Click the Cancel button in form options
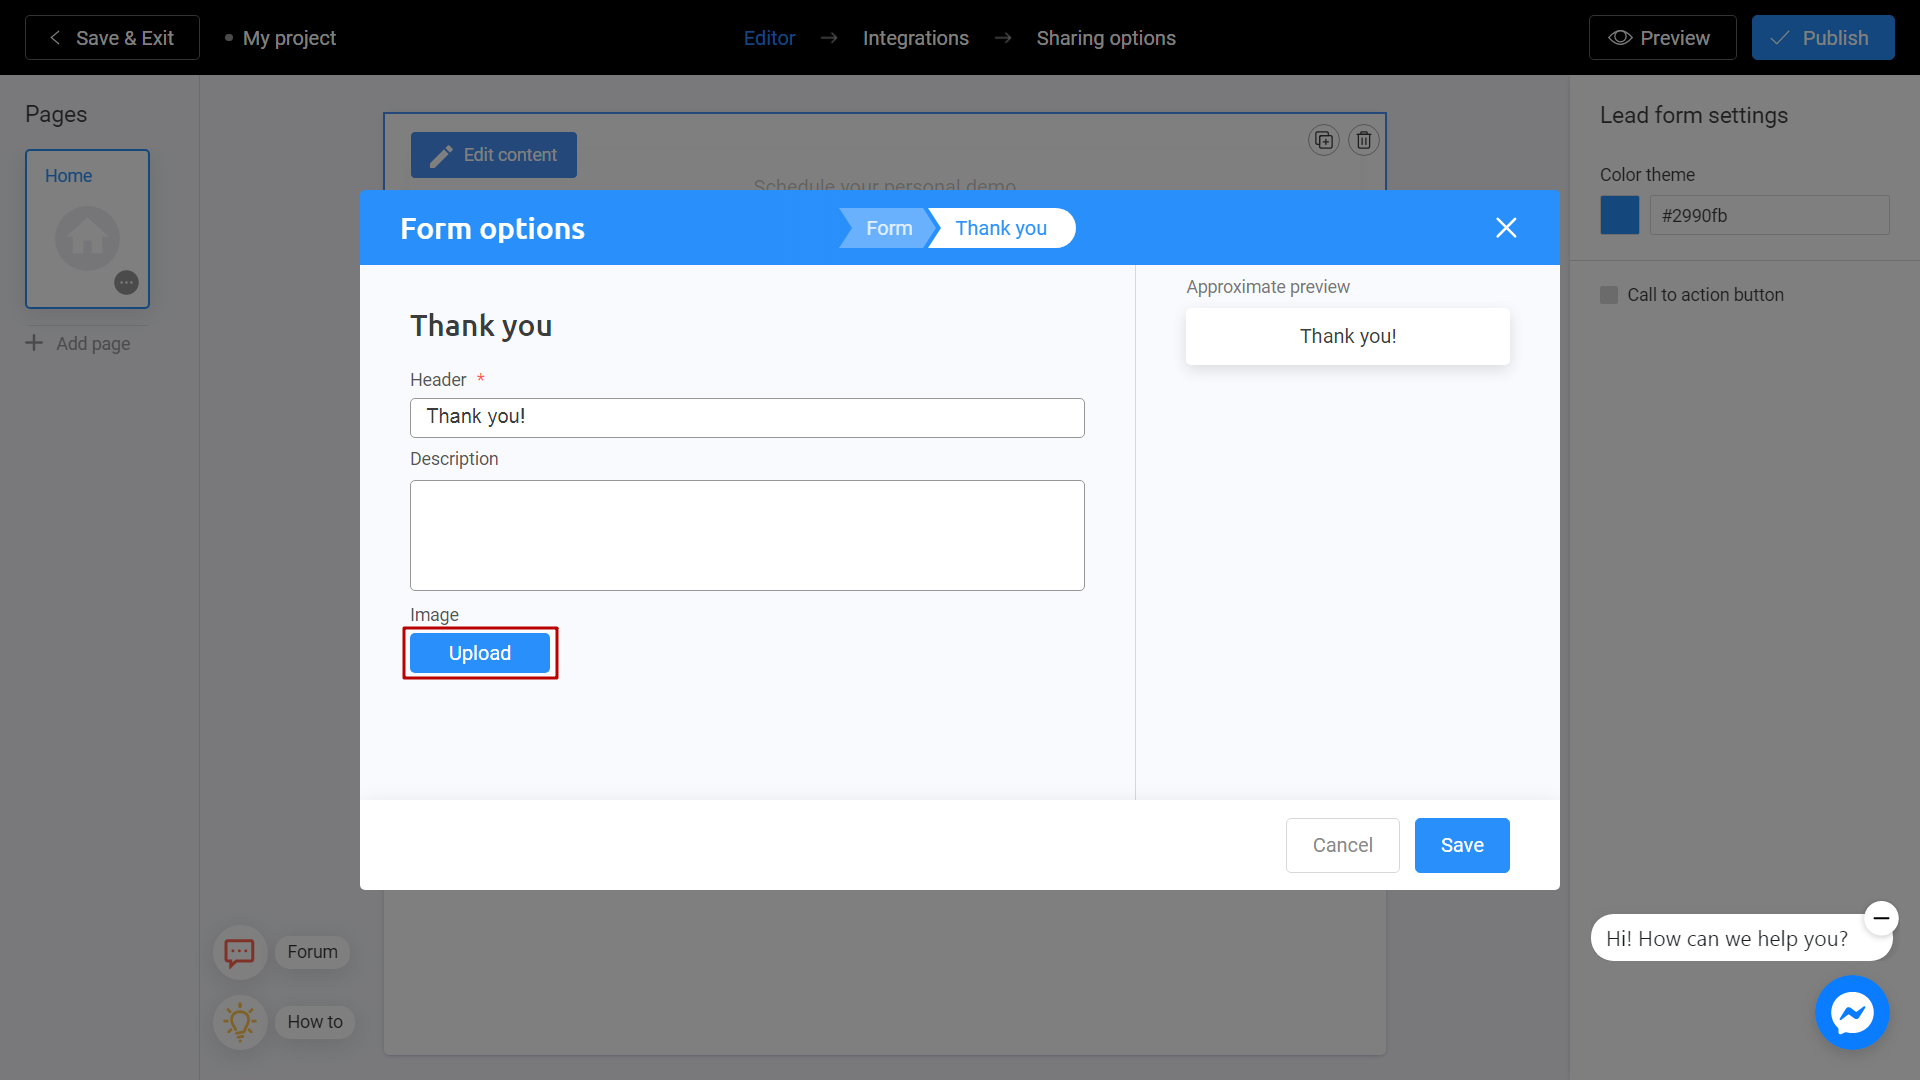Viewport: 1920px width, 1080px height. (1342, 844)
